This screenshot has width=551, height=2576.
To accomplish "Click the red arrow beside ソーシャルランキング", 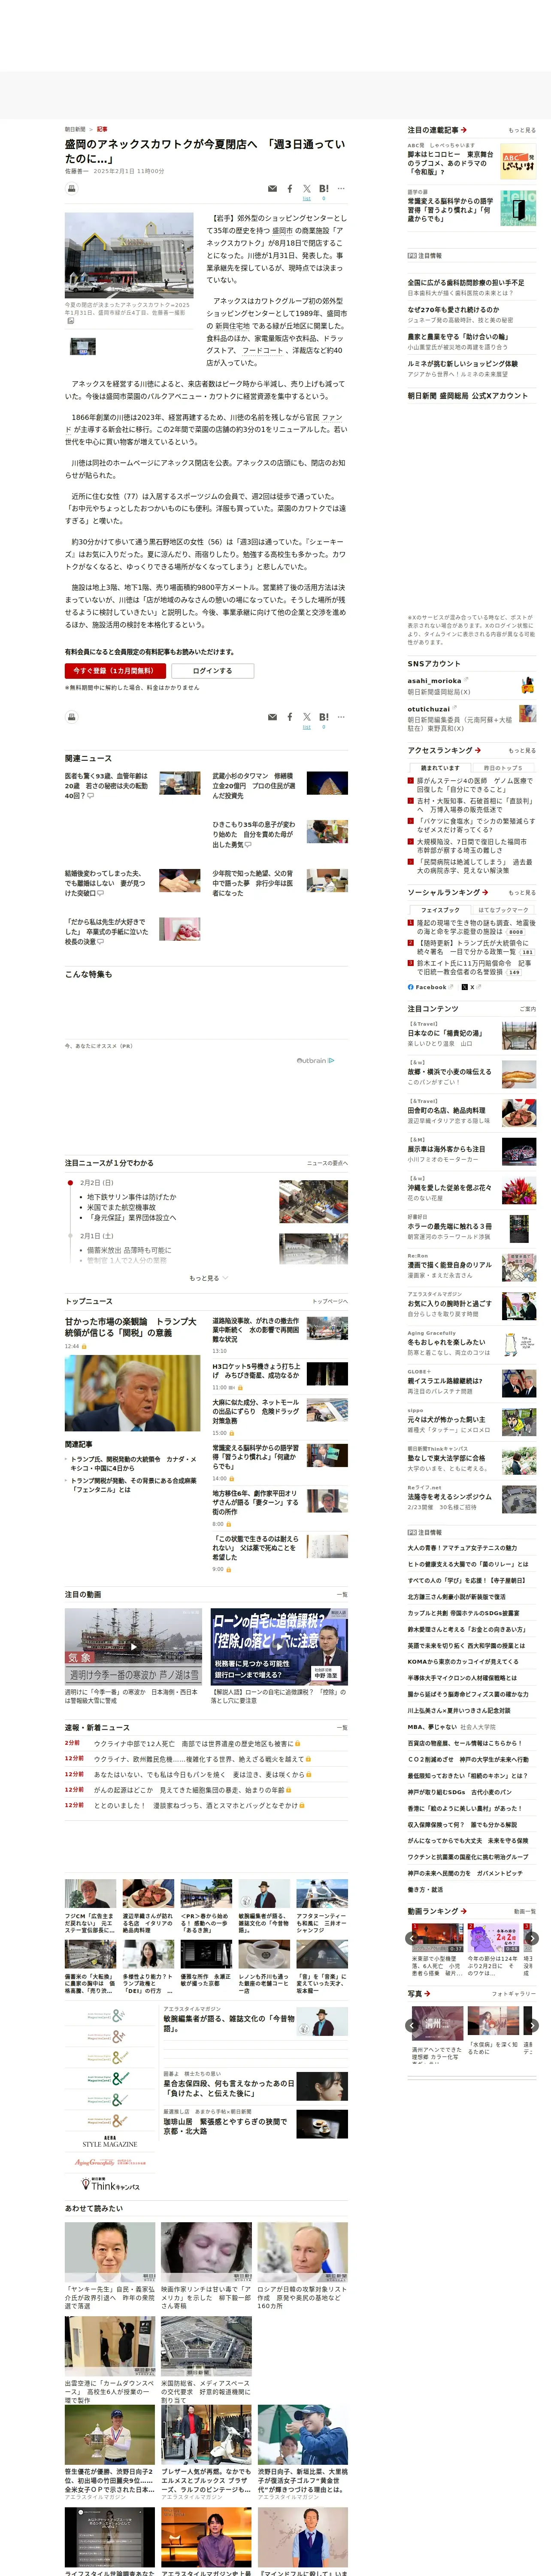I will [x=485, y=892].
